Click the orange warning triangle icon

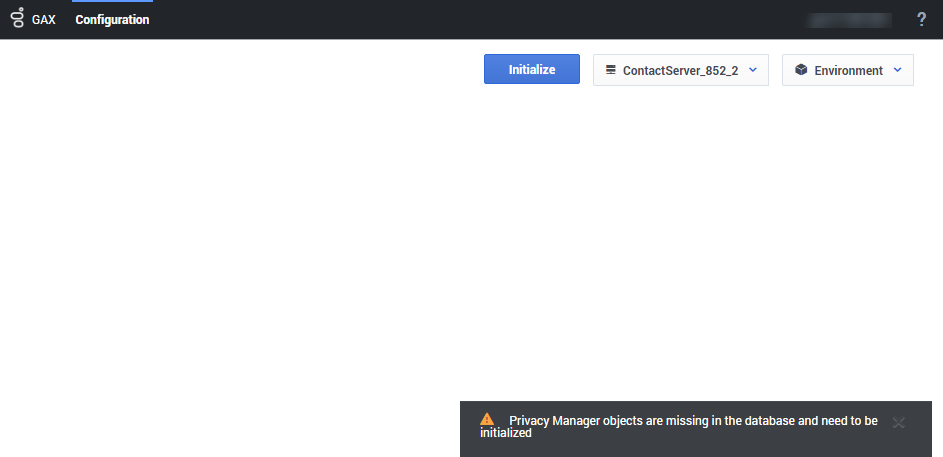(487, 419)
